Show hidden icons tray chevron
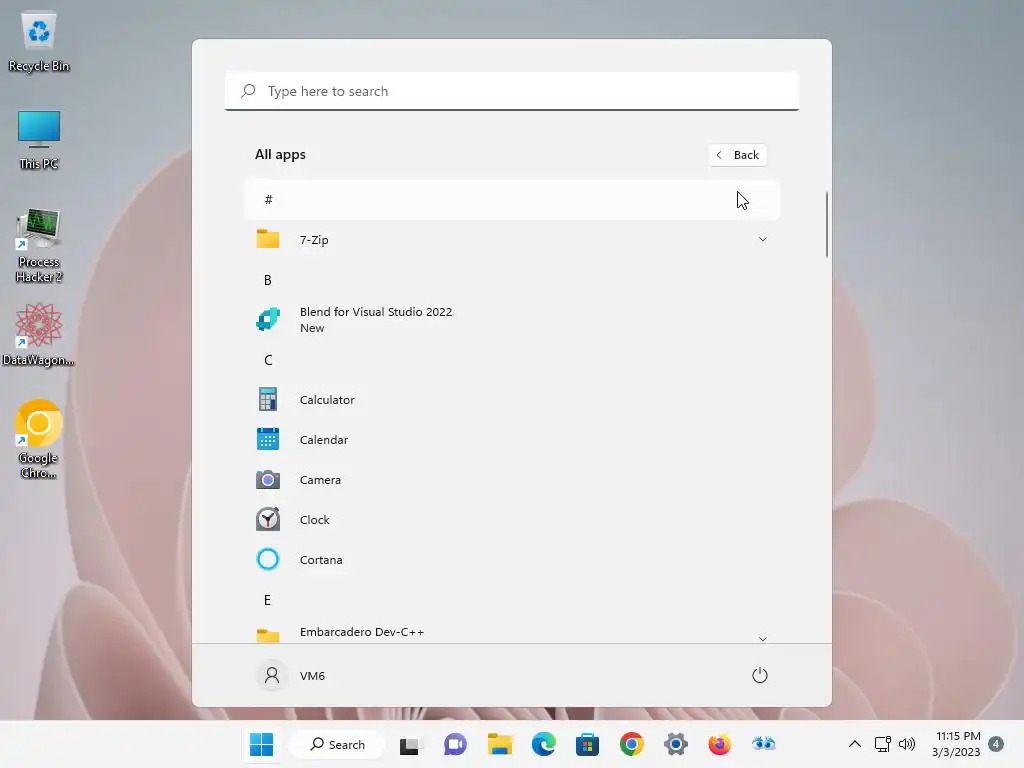Image resolution: width=1024 pixels, height=768 pixels. [854, 744]
